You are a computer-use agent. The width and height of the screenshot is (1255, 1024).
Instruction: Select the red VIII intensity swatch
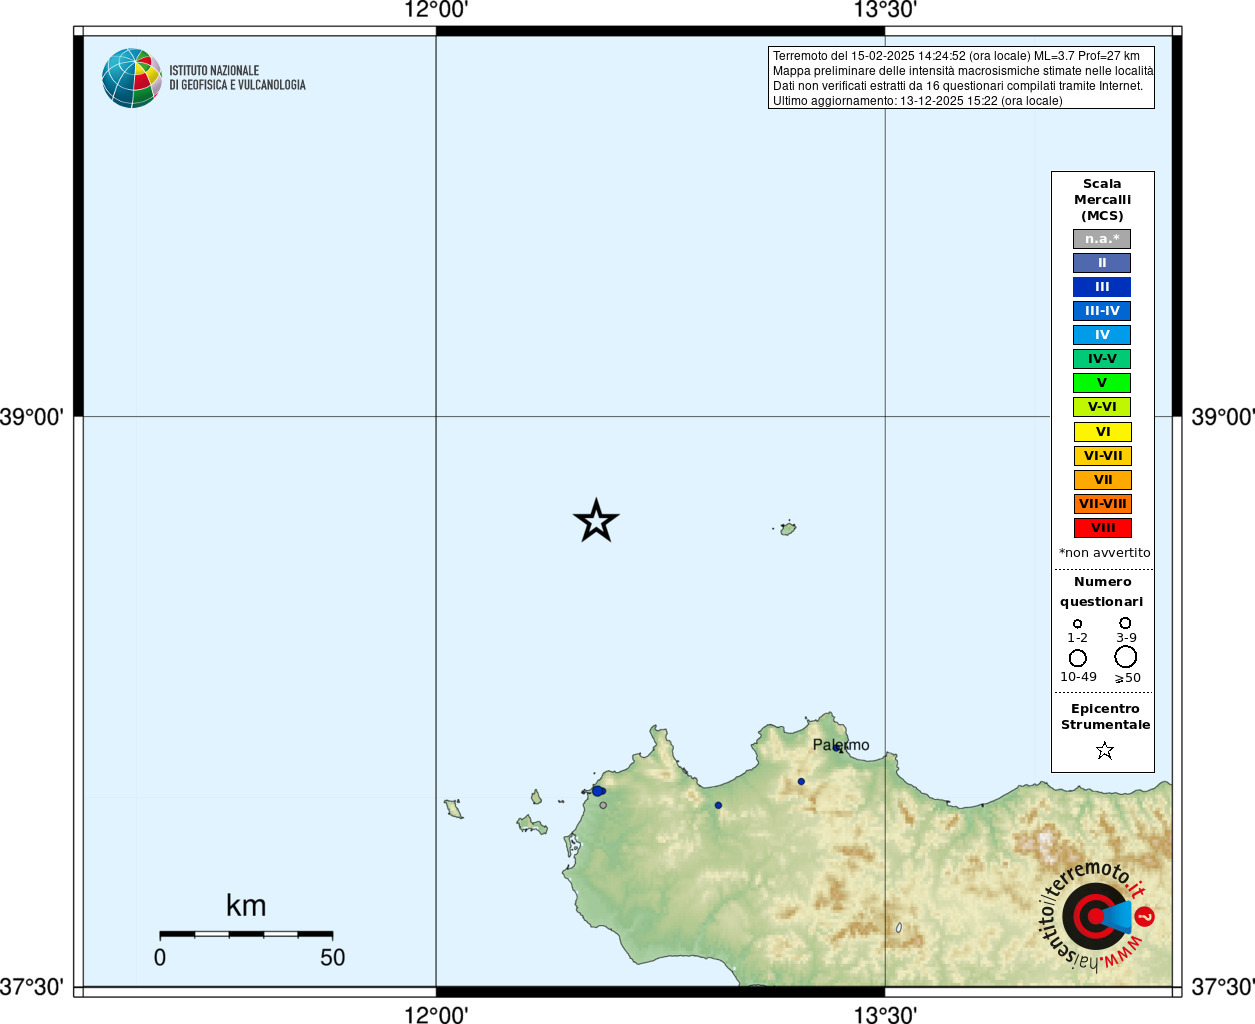(1102, 528)
